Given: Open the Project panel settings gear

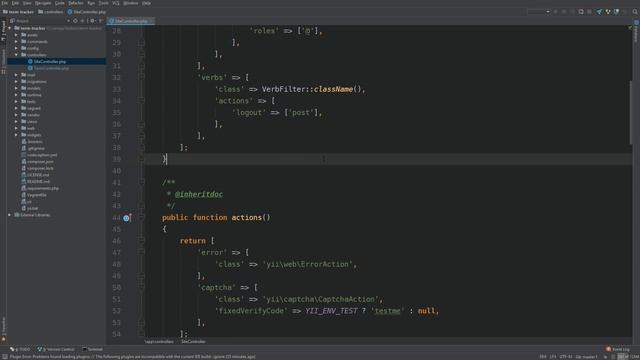Looking at the screenshot, I should point(92,21).
